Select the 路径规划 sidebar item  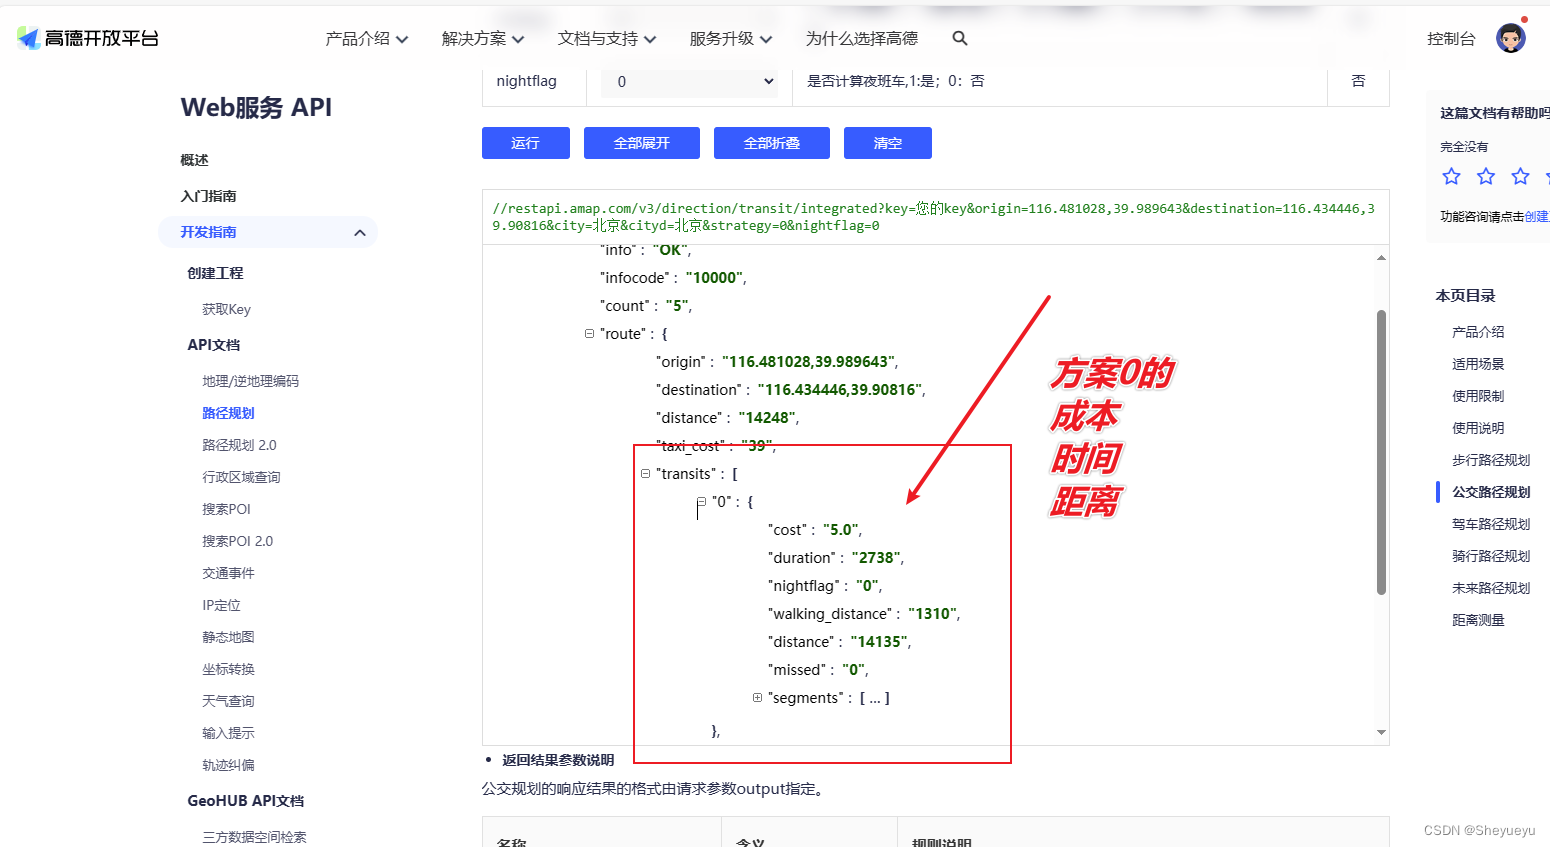click(x=228, y=413)
